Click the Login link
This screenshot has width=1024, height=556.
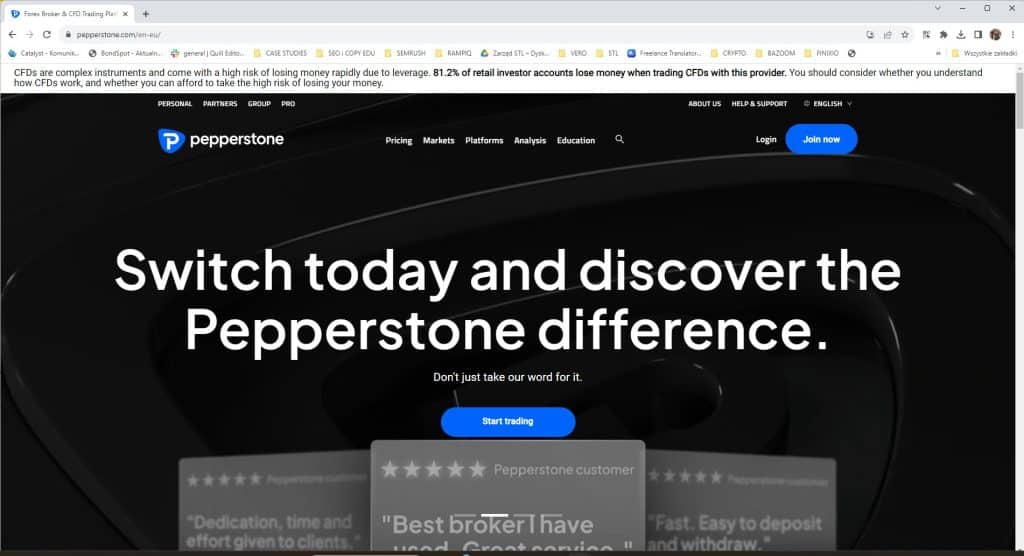pyautogui.click(x=766, y=140)
